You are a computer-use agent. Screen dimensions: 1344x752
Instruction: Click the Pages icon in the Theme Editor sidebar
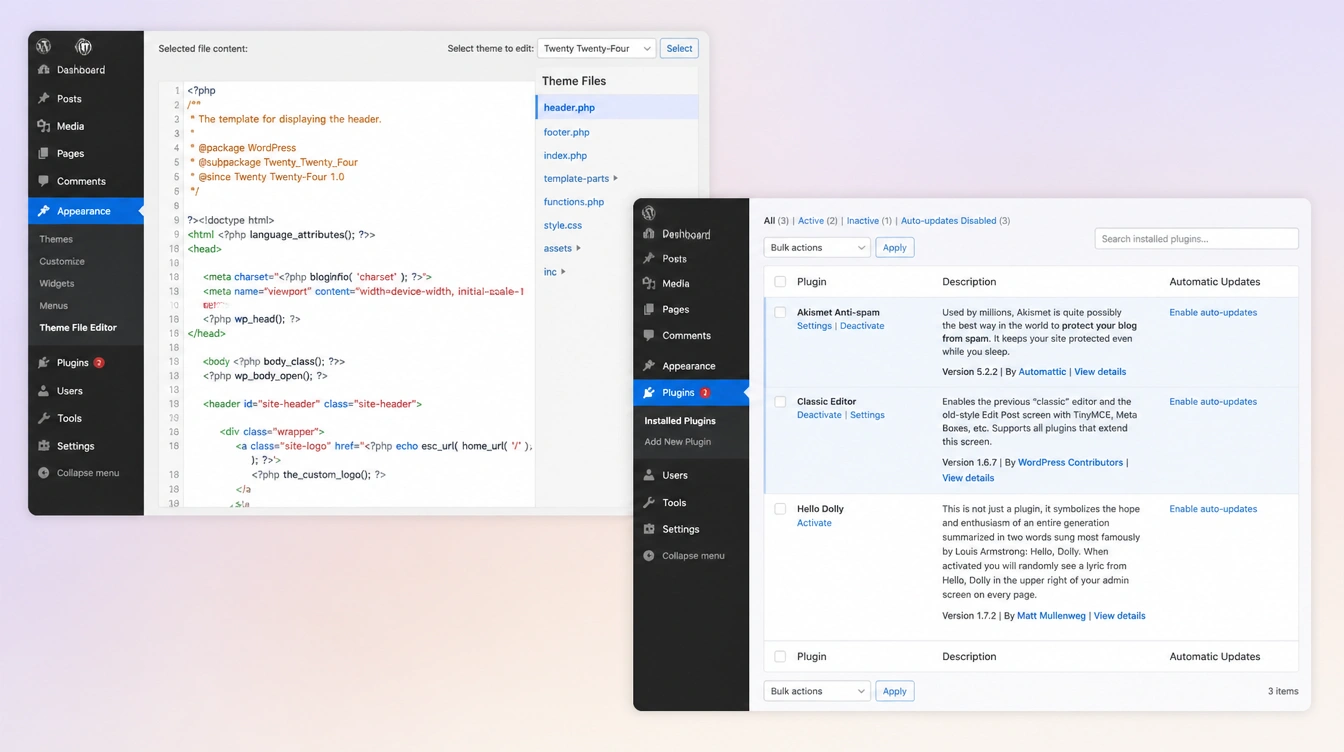click(44, 154)
